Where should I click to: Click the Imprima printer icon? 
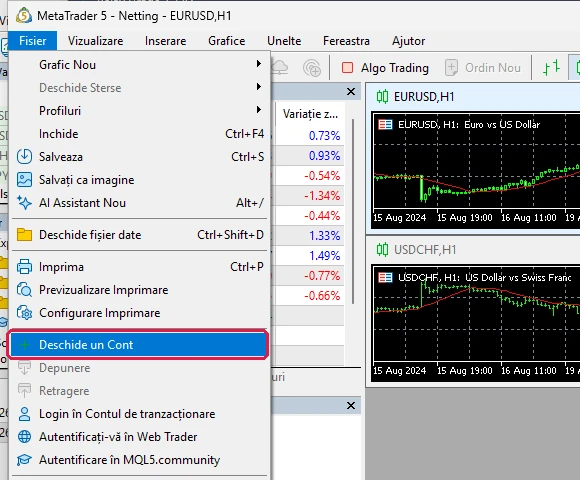(x=24, y=267)
